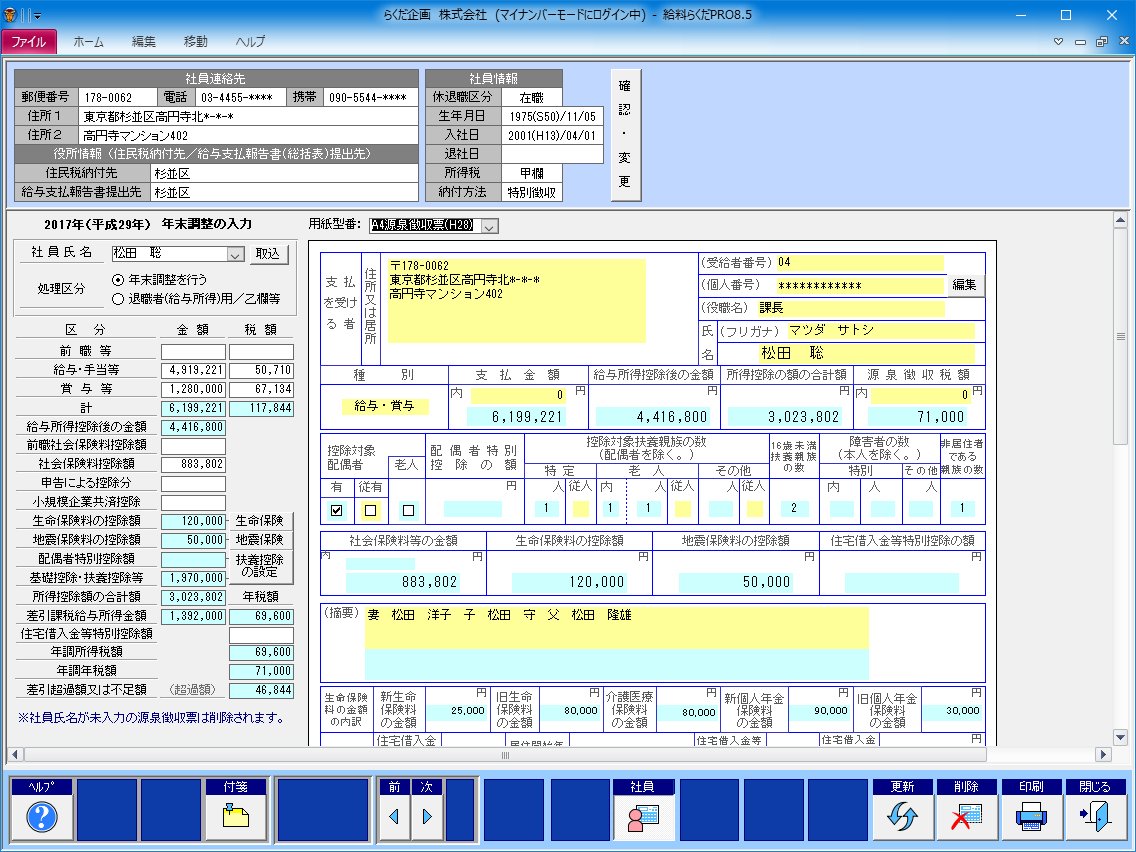Select 退職者(給与所得)用/乙欄等 radio option

[118, 298]
